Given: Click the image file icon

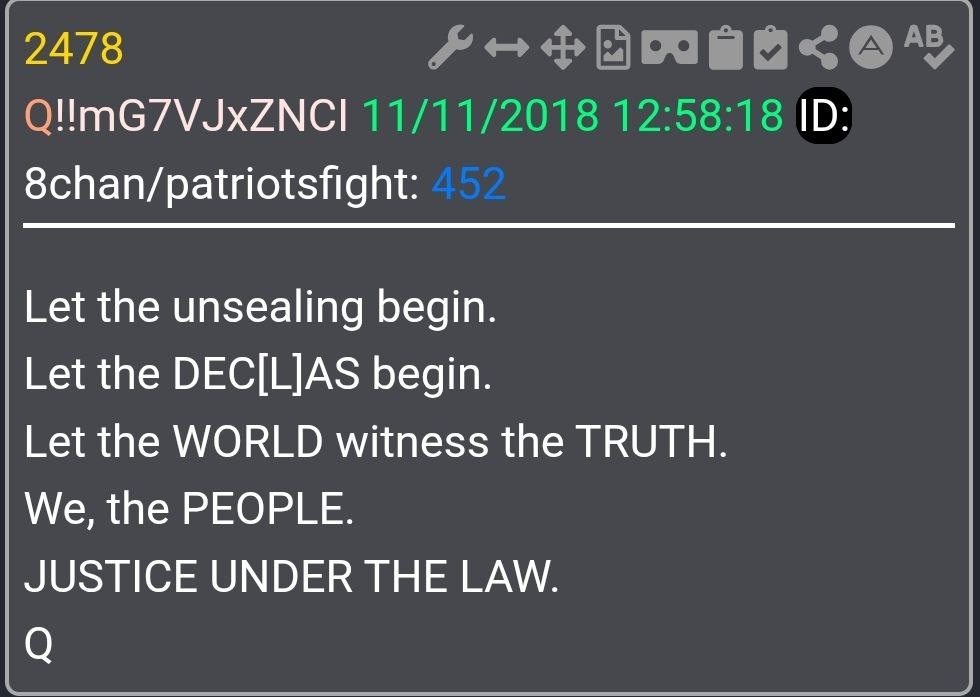Looking at the screenshot, I should [613, 47].
